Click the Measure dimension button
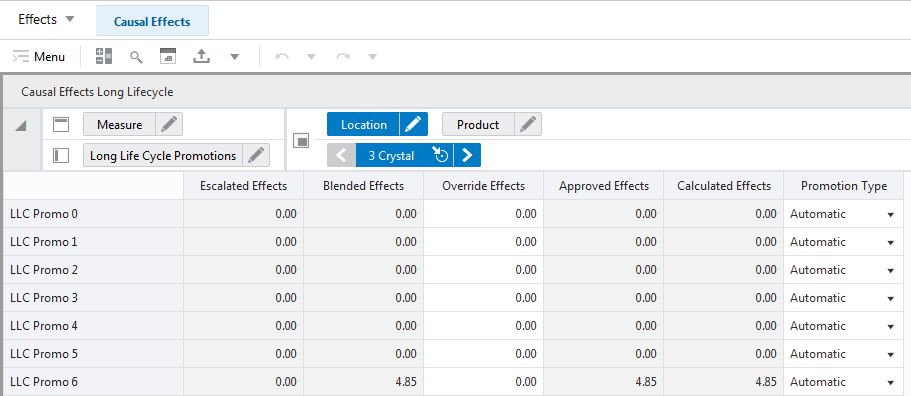This screenshot has width=911, height=396. pyautogui.click(x=119, y=124)
